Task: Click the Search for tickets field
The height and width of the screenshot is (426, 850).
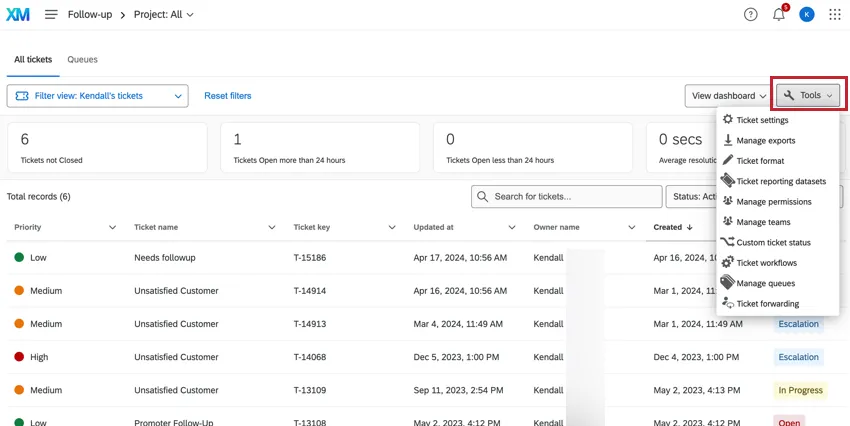Action: [567, 197]
